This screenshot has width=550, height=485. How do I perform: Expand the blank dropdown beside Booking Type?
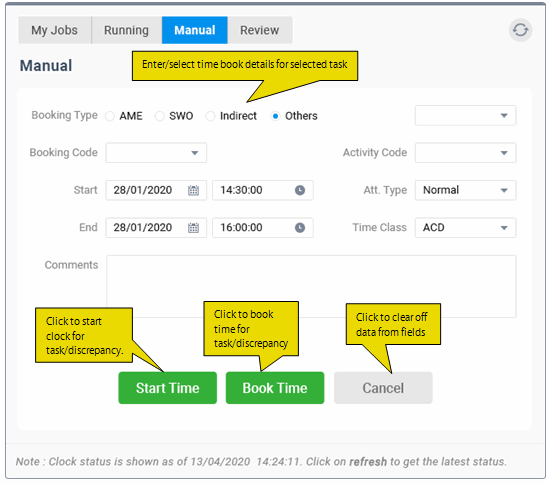[465, 115]
